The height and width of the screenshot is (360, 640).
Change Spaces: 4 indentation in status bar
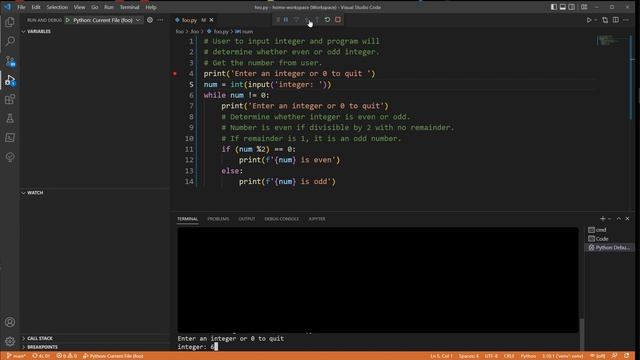(469, 356)
